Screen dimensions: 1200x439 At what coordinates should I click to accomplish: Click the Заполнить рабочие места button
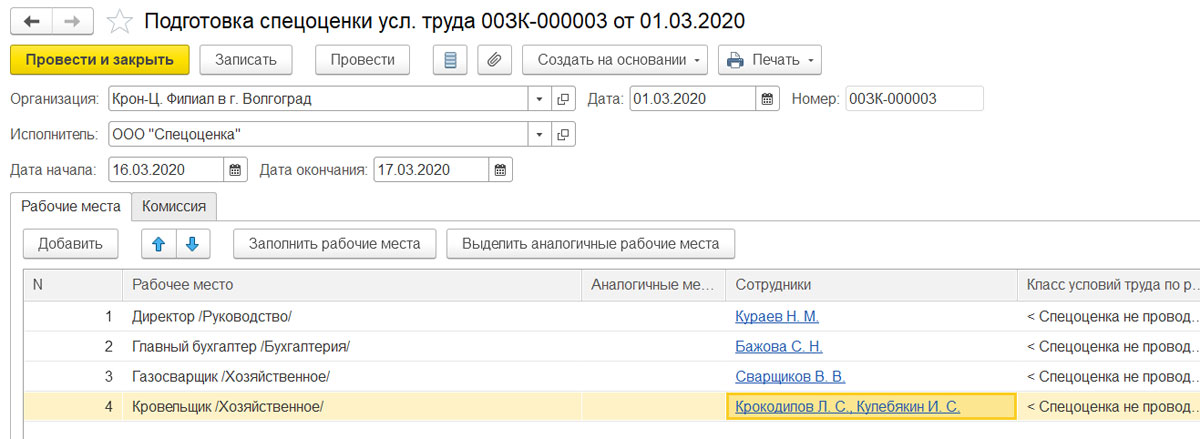click(x=335, y=243)
